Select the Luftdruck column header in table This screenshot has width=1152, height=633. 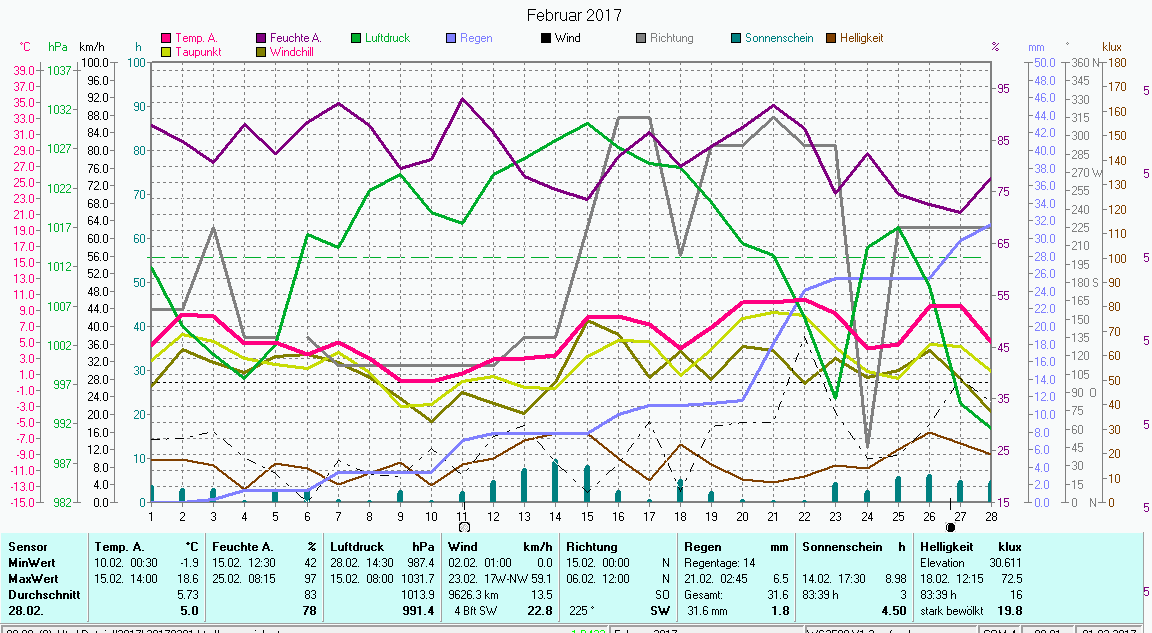pyautogui.click(x=357, y=547)
